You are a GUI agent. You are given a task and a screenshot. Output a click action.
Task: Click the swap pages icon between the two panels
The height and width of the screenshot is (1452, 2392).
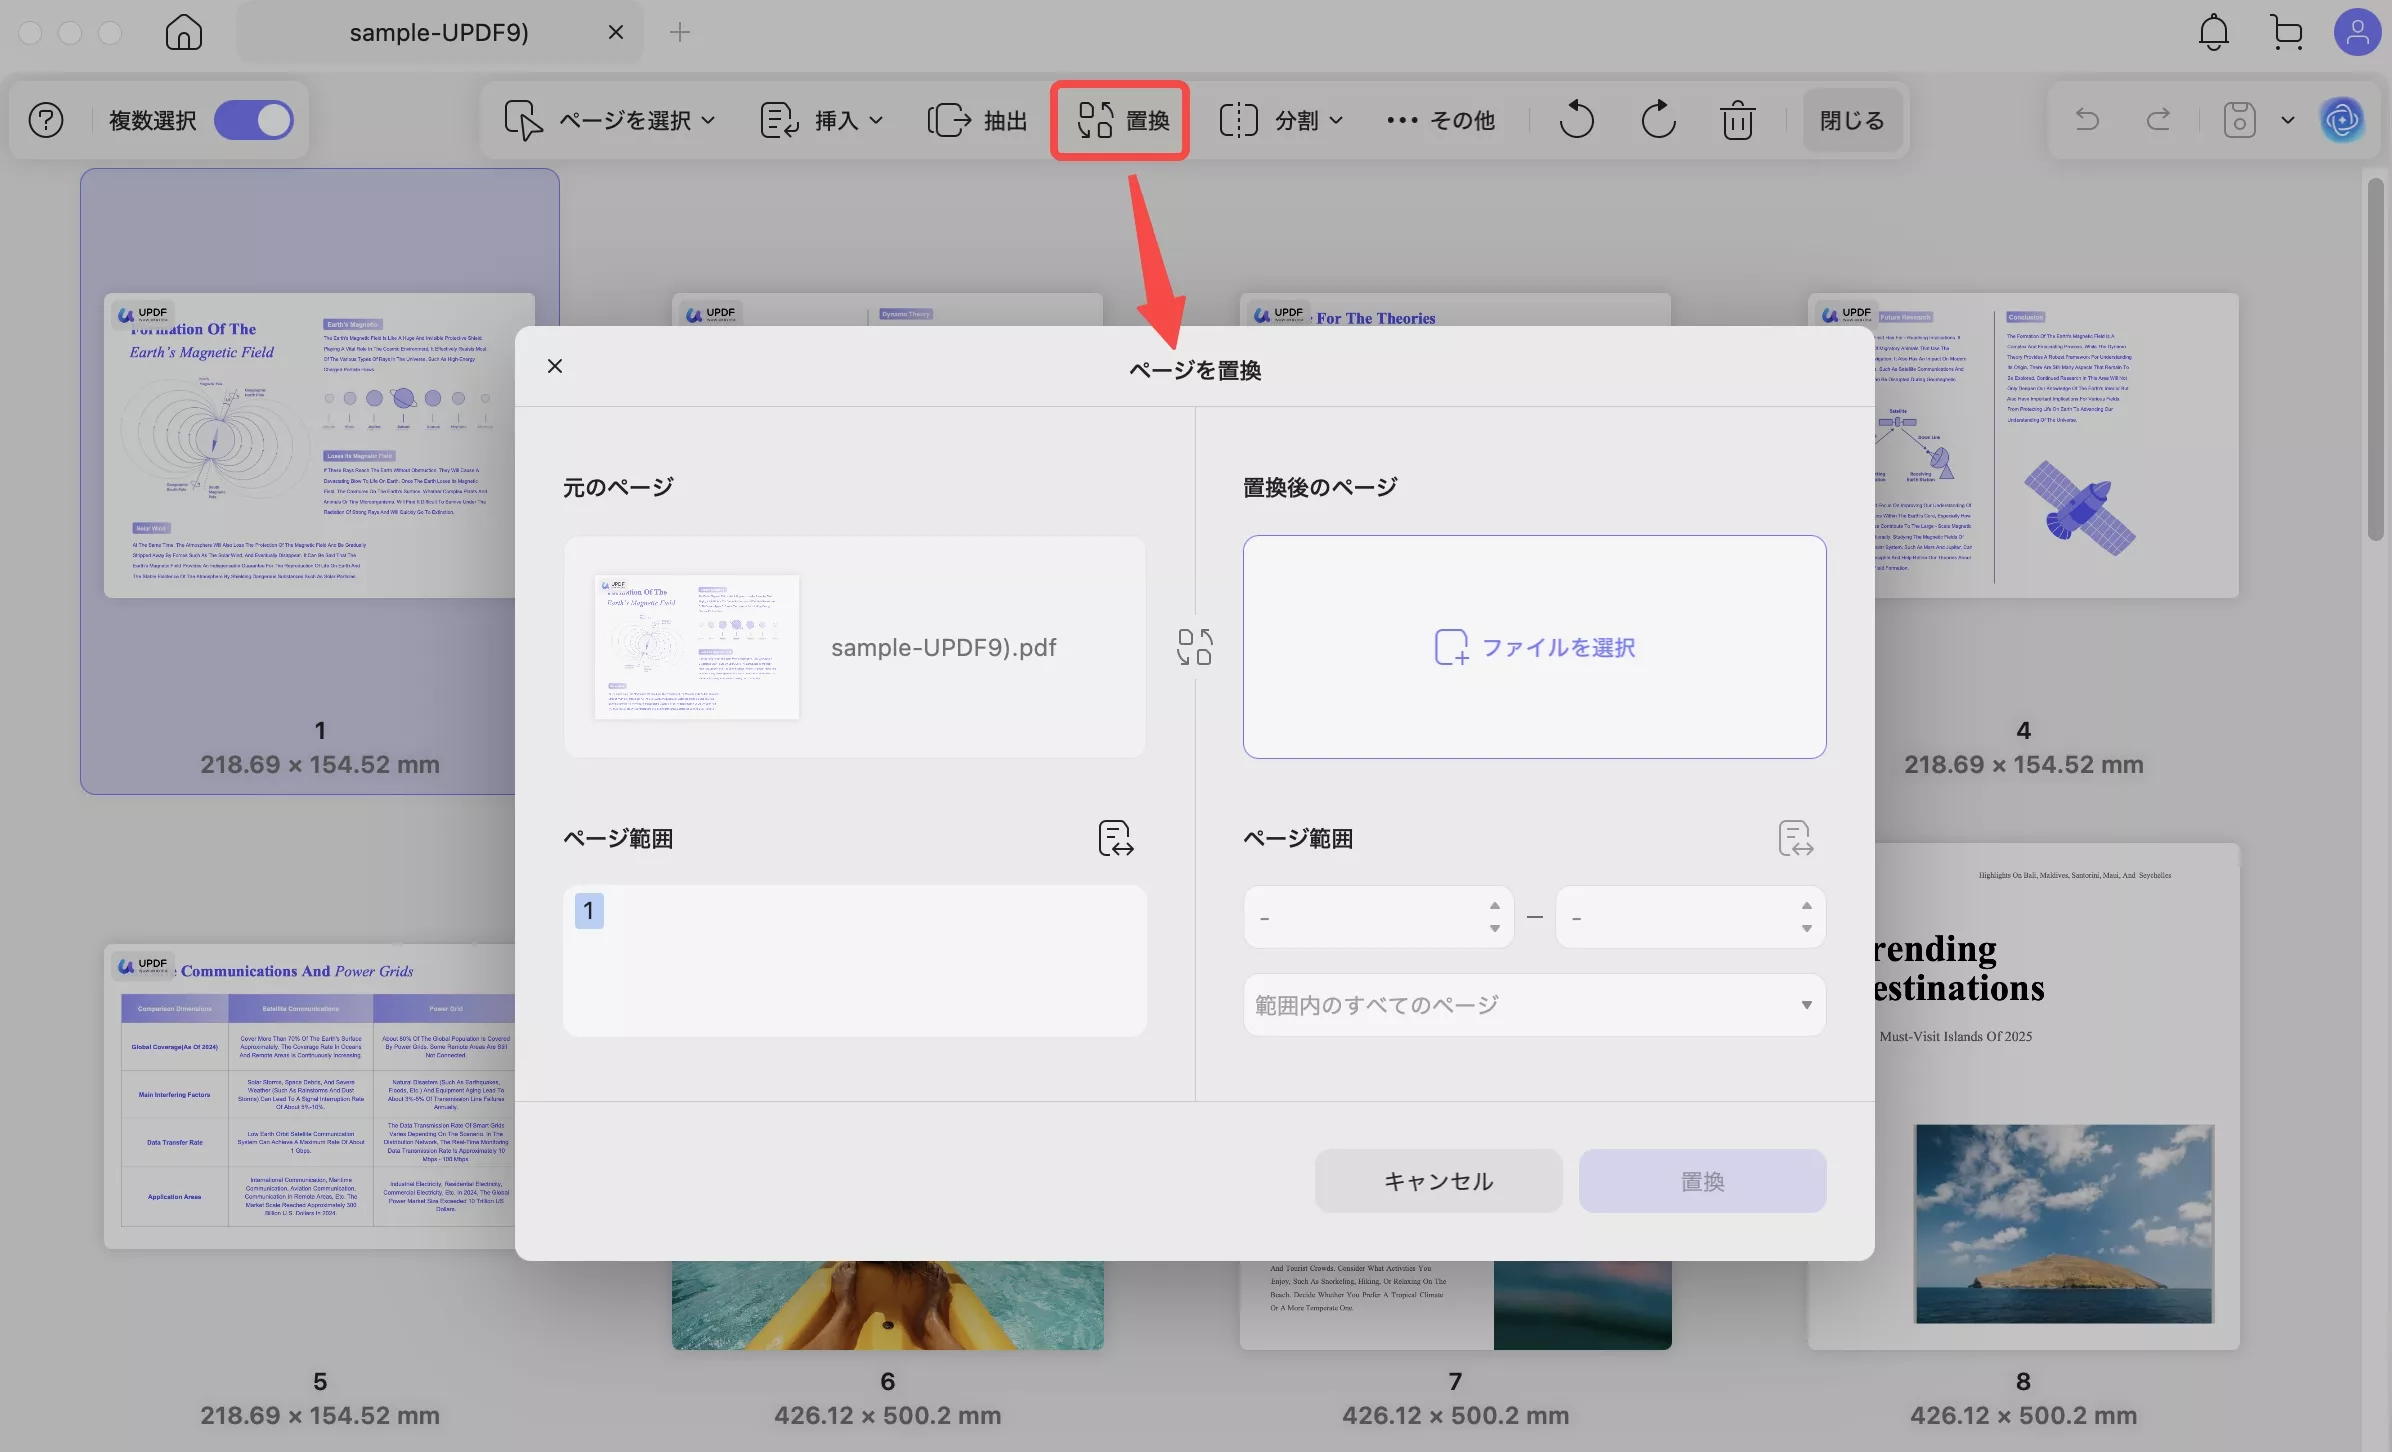point(1194,646)
